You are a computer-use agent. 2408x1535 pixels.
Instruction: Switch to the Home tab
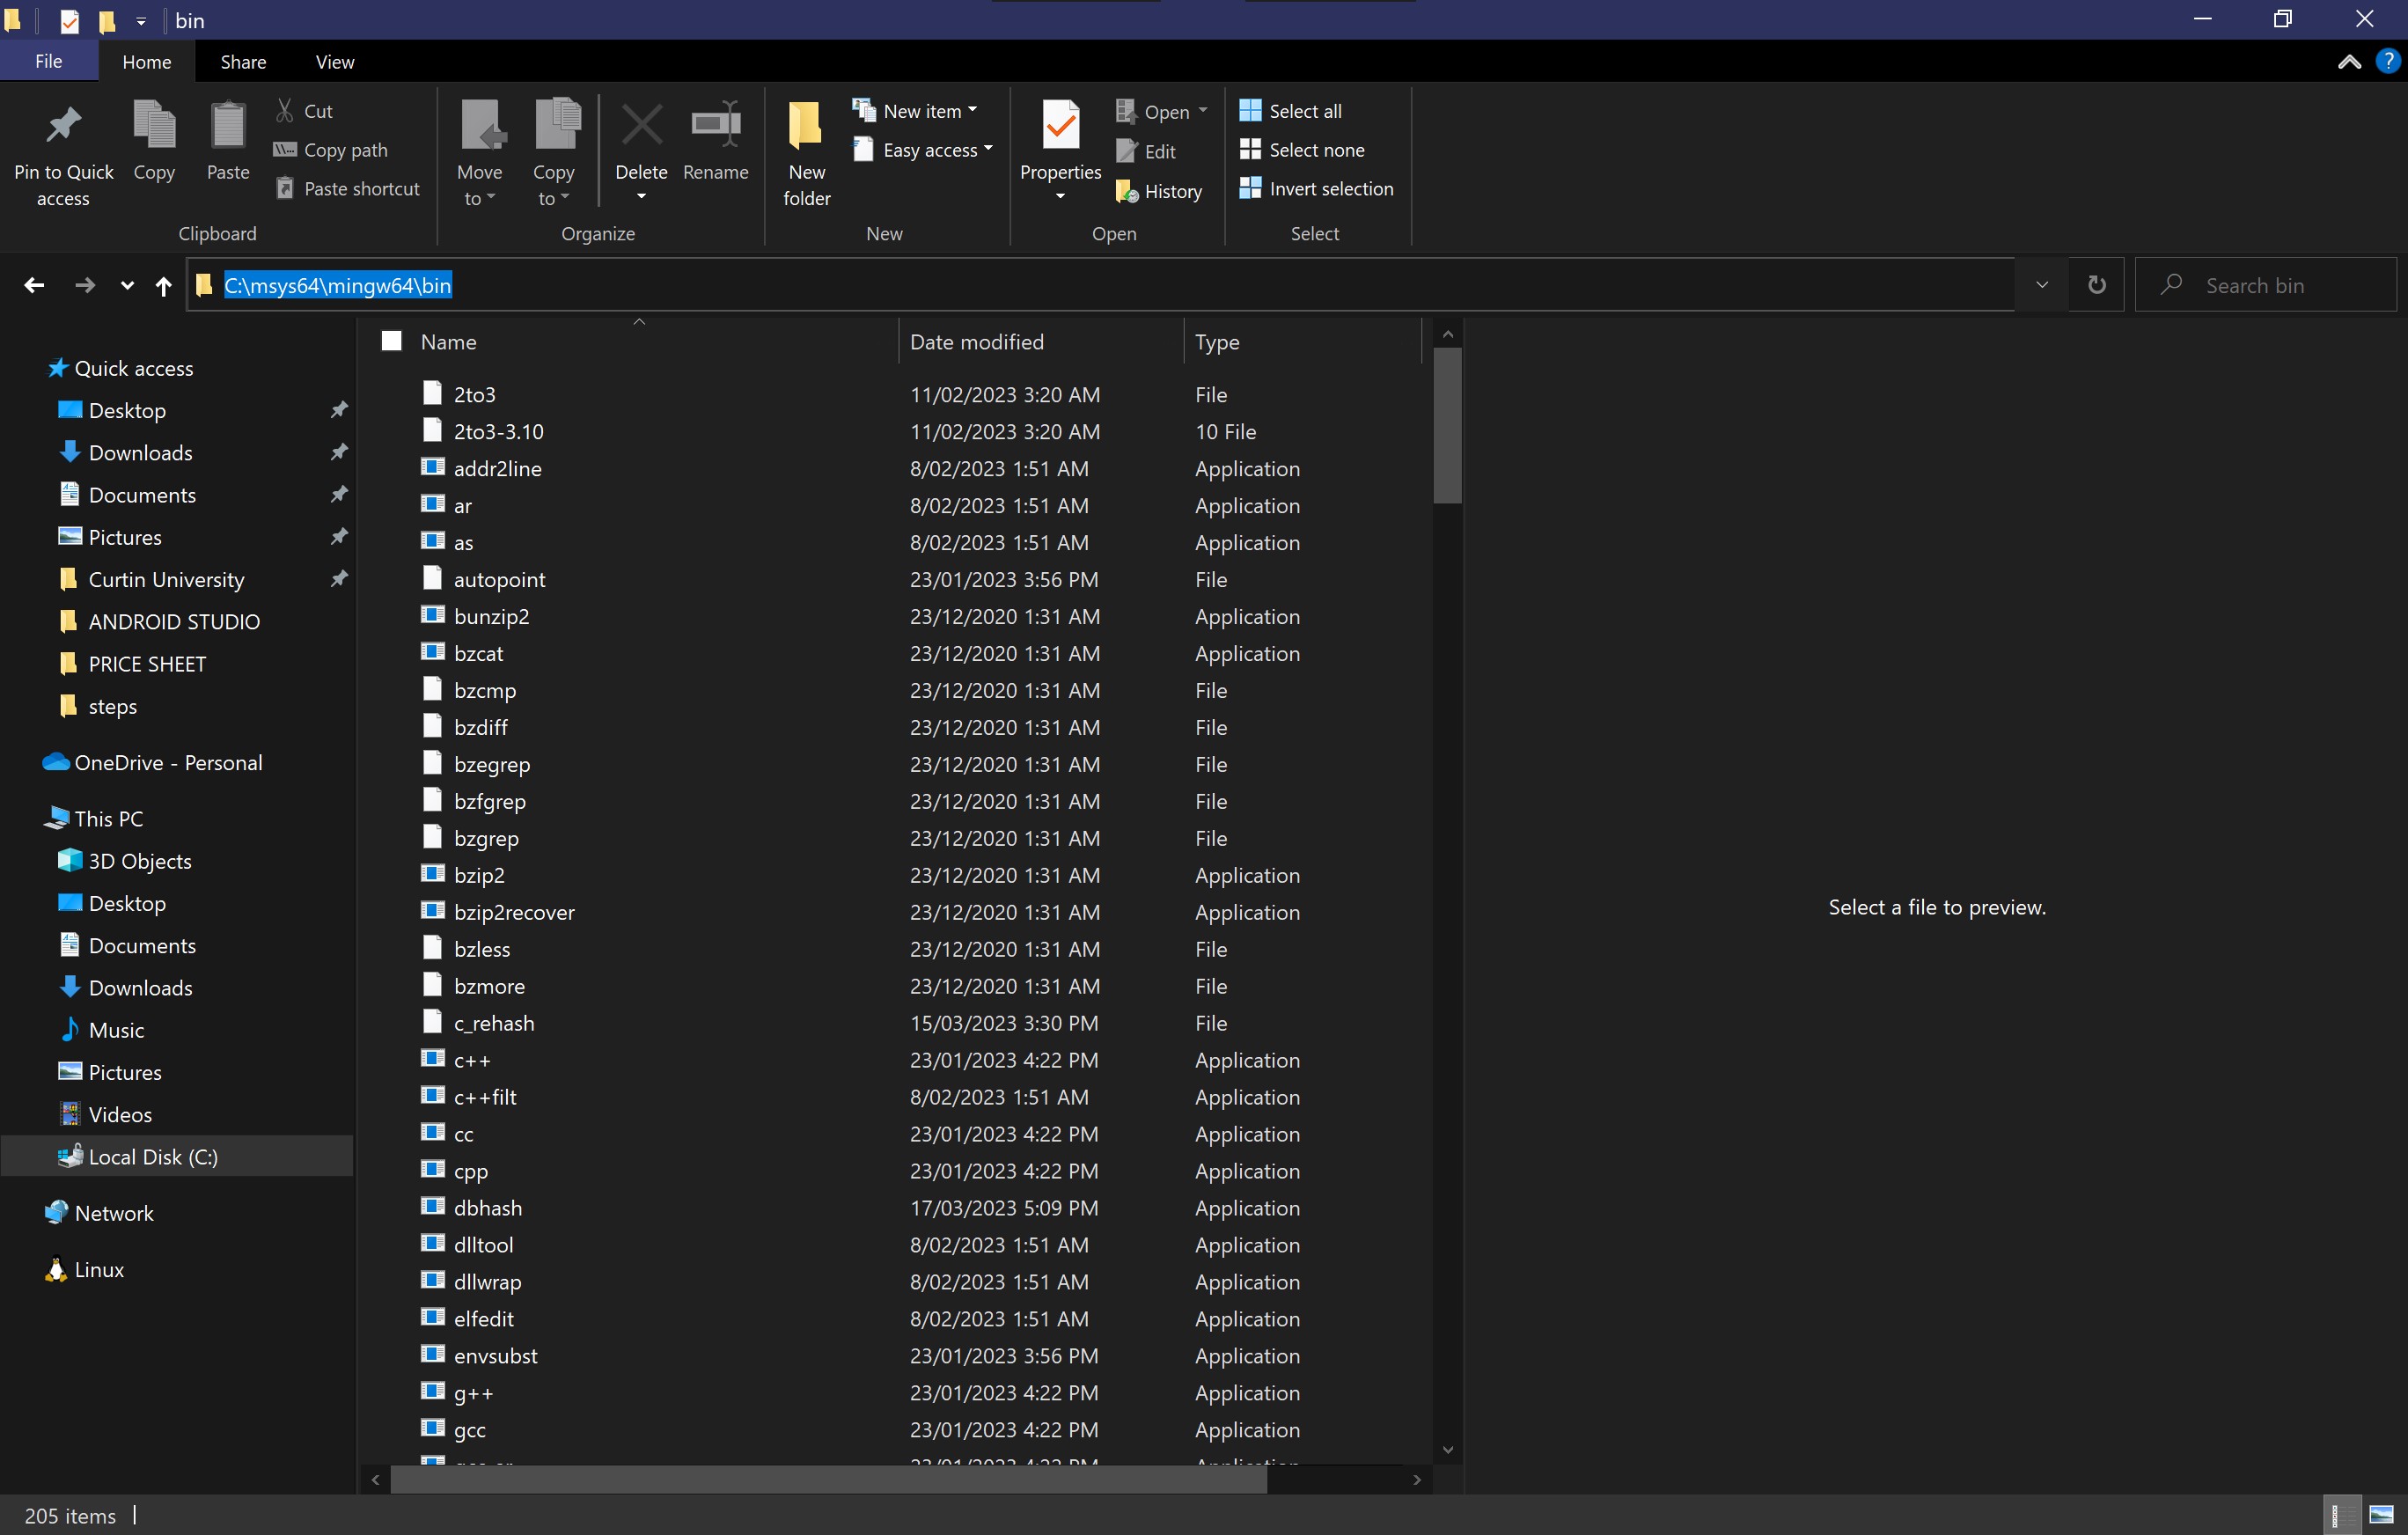pyautogui.click(x=146, y=62)
